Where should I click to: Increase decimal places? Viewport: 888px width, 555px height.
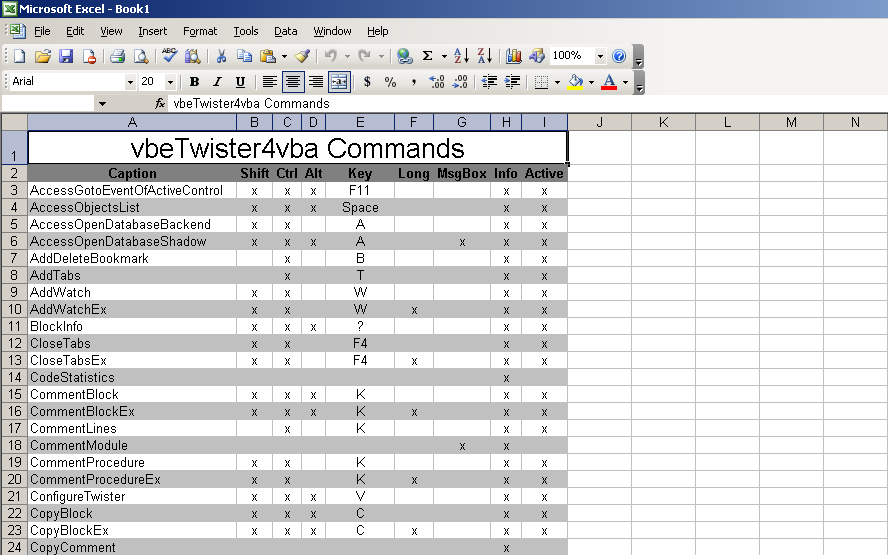[x=437, y=82]
